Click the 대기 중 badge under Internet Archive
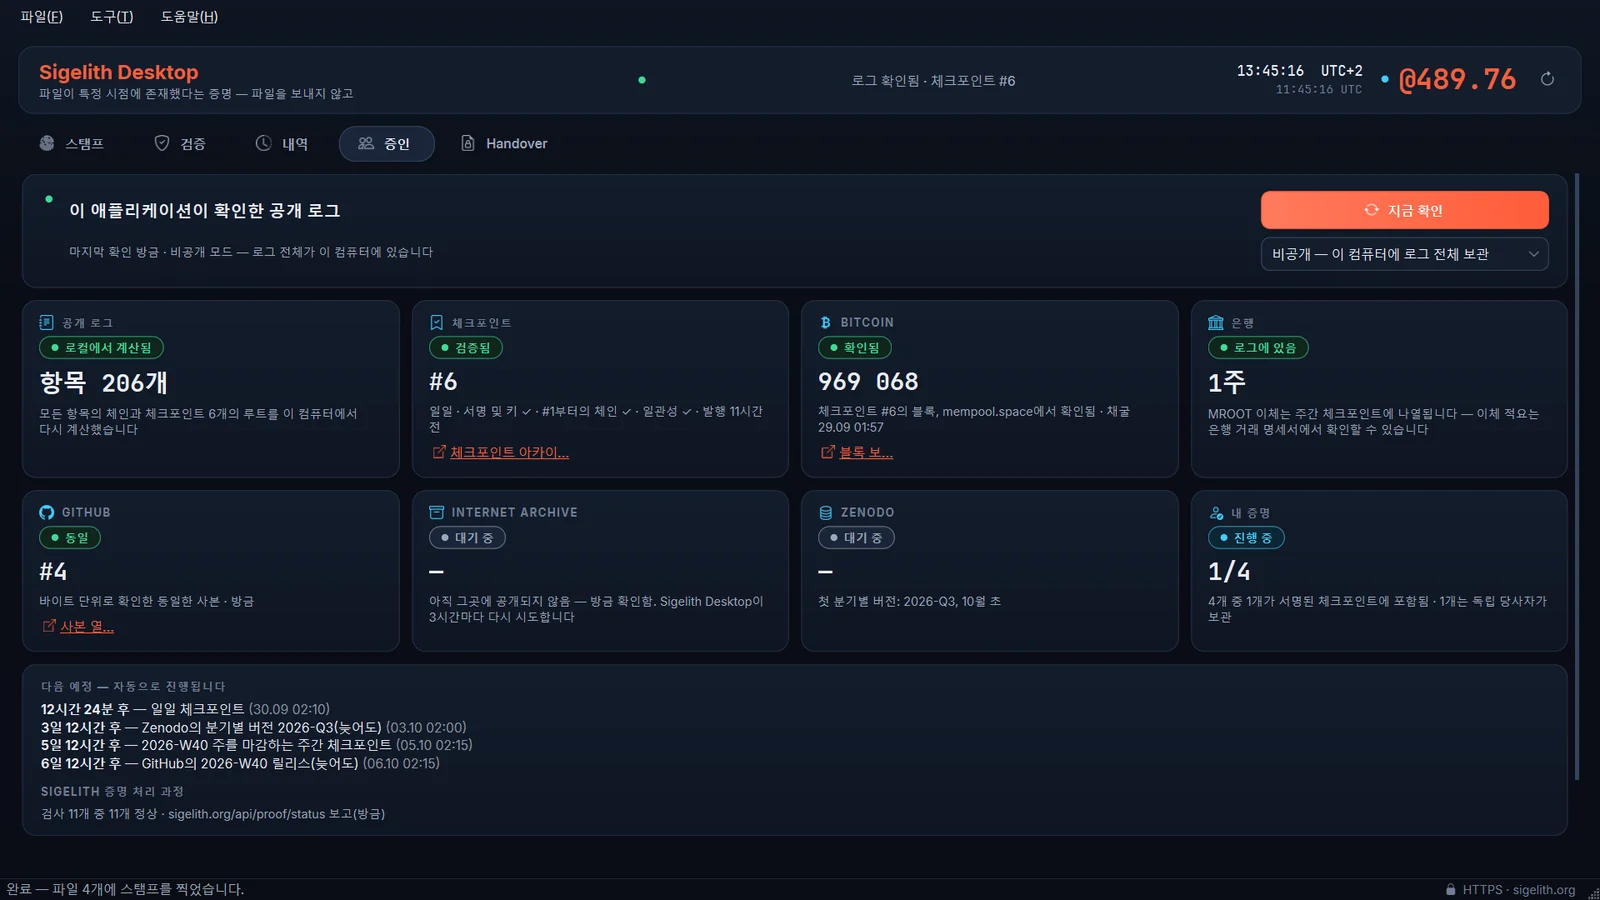The height and width of the screenshot is (900, 1600). click(x=467, y=538)
